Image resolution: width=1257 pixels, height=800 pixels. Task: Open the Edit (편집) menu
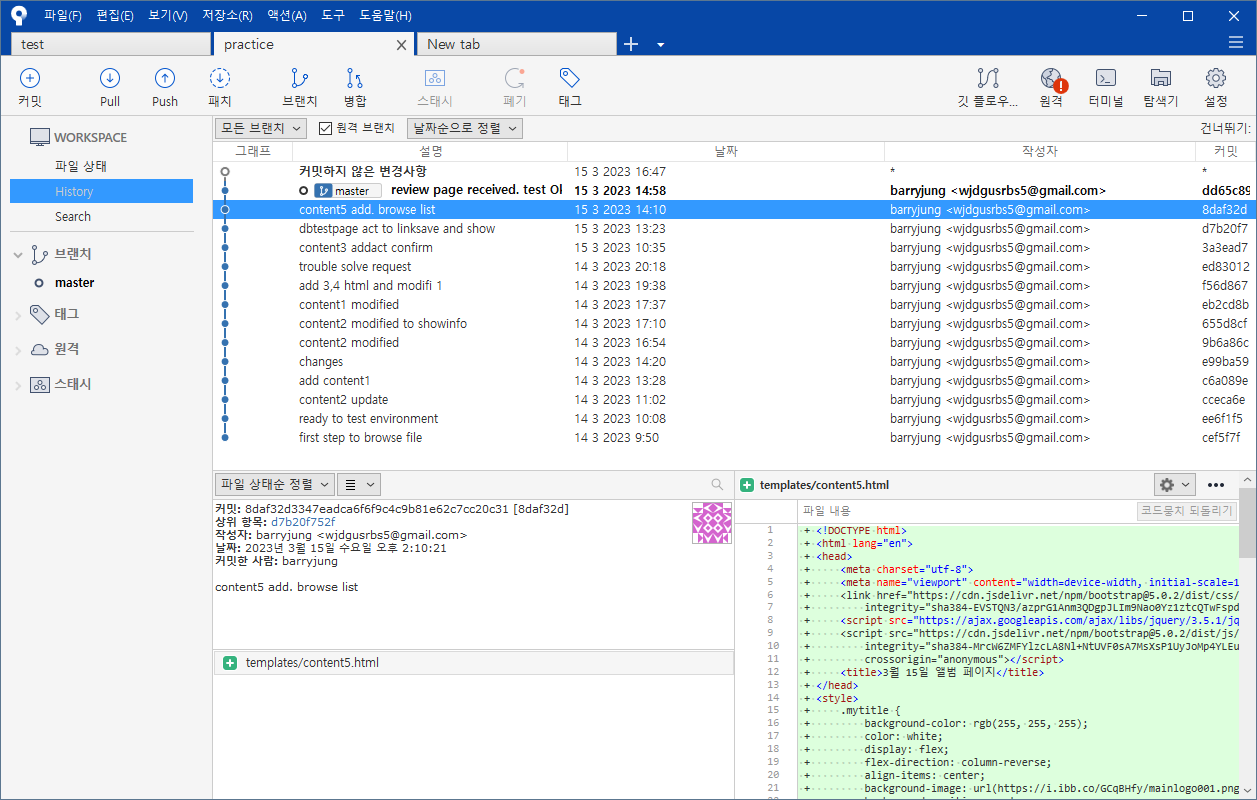point(115,16)
